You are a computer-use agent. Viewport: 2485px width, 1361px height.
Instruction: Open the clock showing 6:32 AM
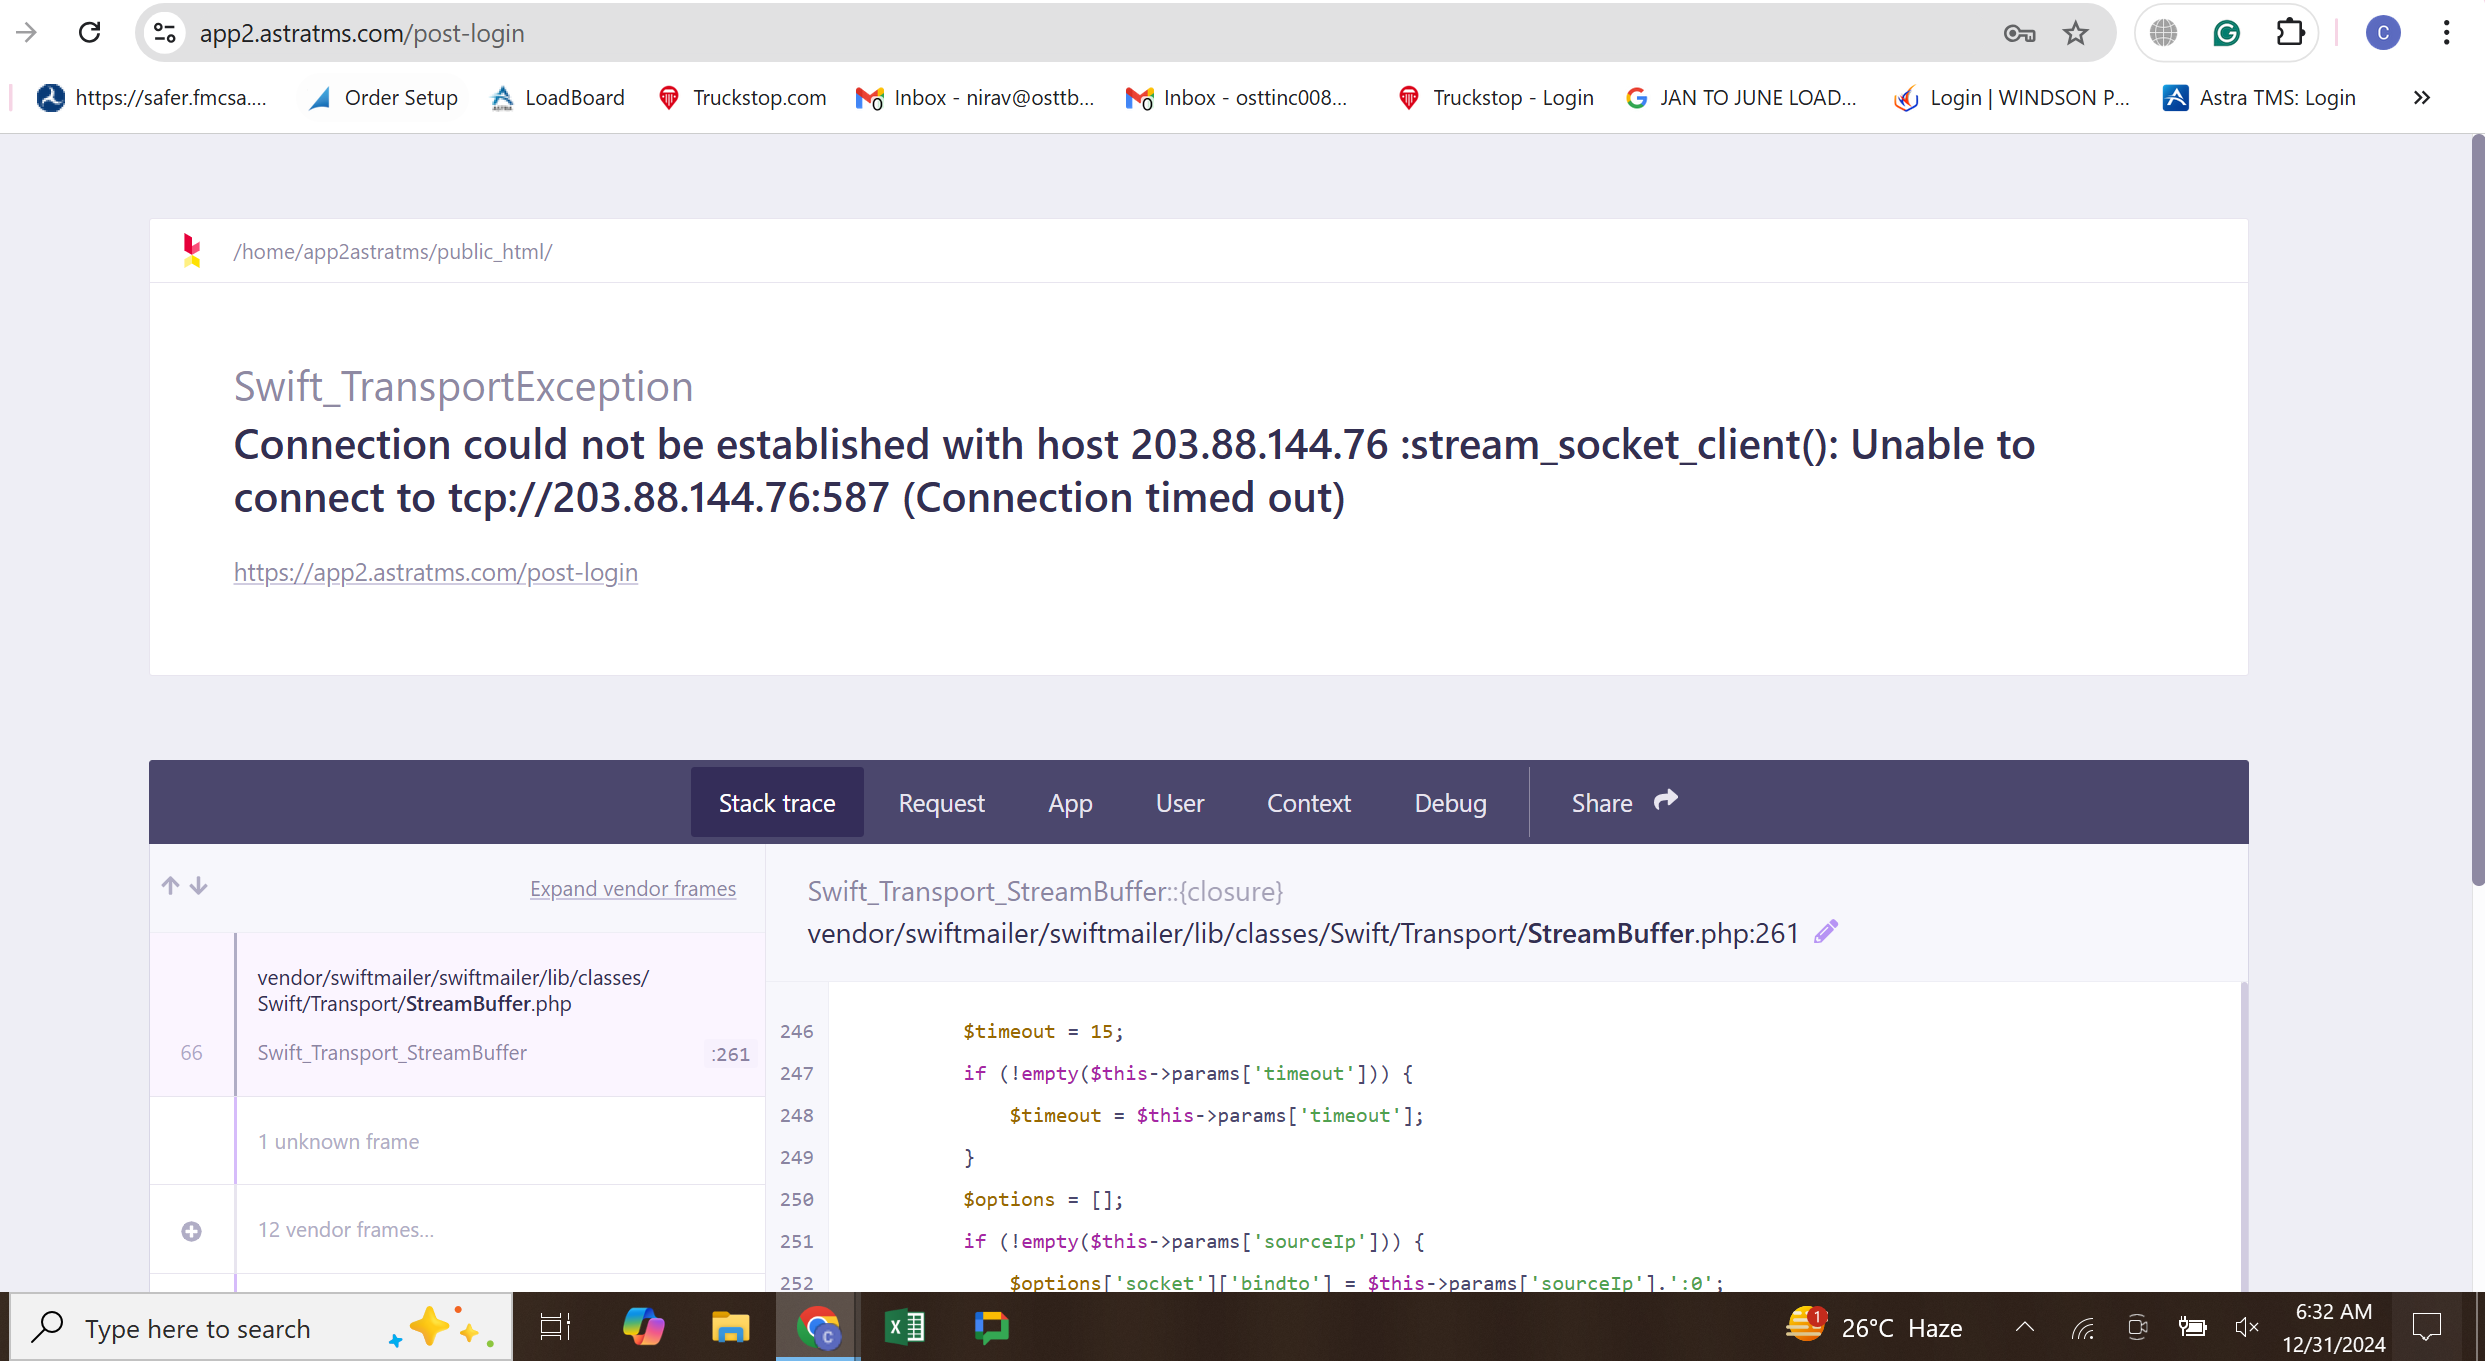tap(2334, 1327)
